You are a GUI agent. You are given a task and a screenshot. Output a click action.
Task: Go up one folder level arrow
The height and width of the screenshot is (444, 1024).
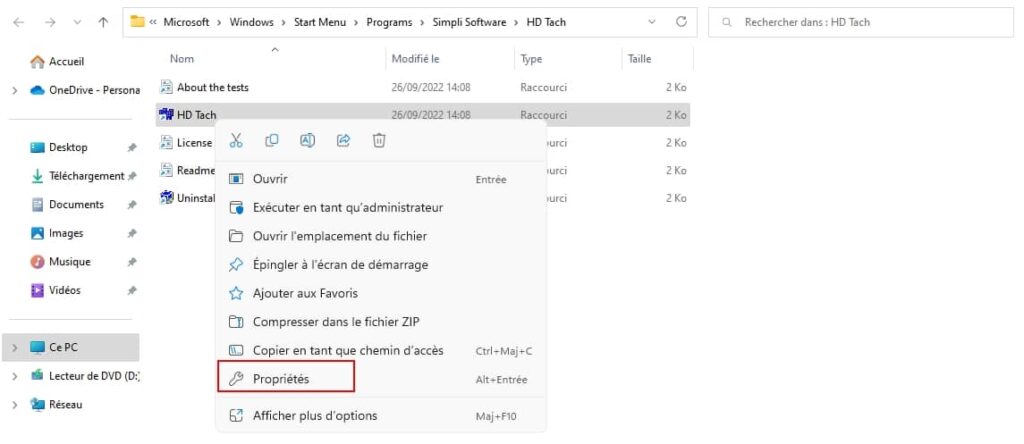point(103,22)
